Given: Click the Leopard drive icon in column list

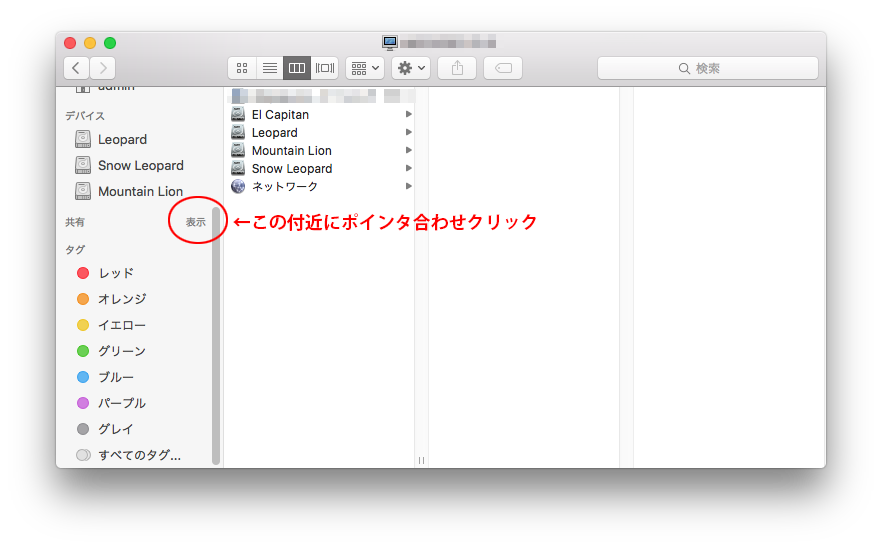Looking at the screenshot, I should (238, 132).
